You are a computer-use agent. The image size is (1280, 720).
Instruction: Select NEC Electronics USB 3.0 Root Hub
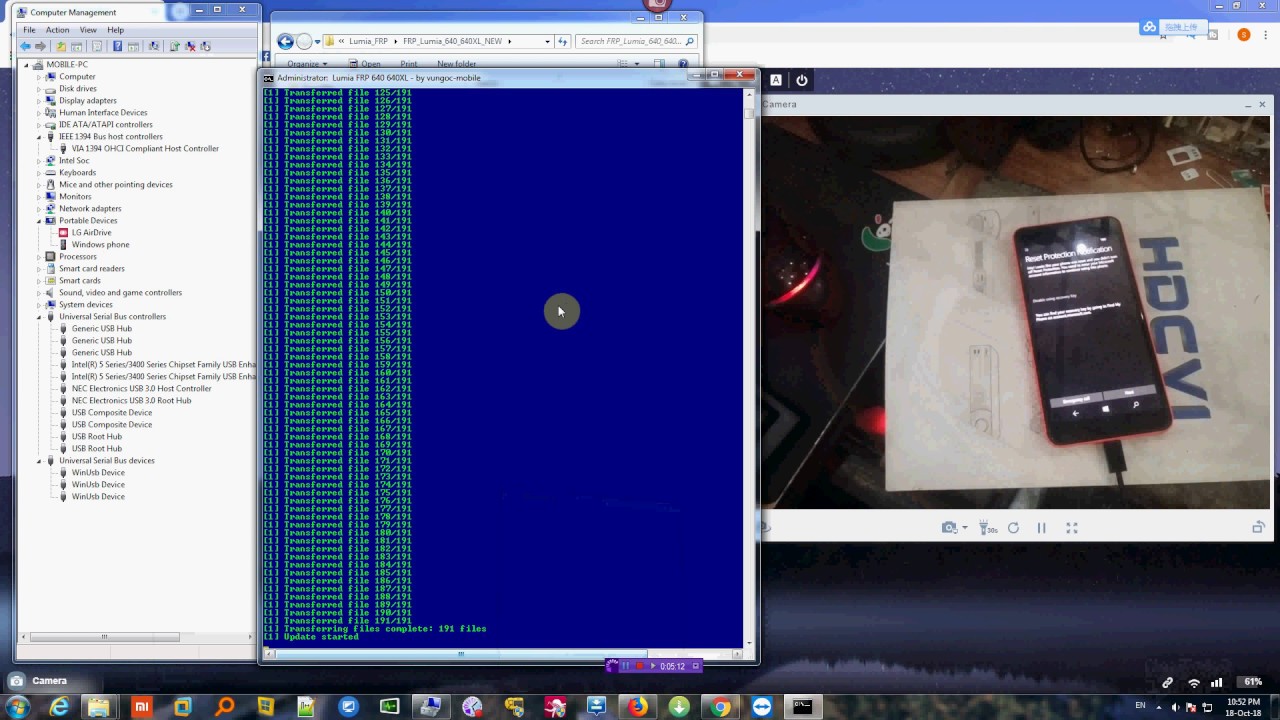point(131,400)
